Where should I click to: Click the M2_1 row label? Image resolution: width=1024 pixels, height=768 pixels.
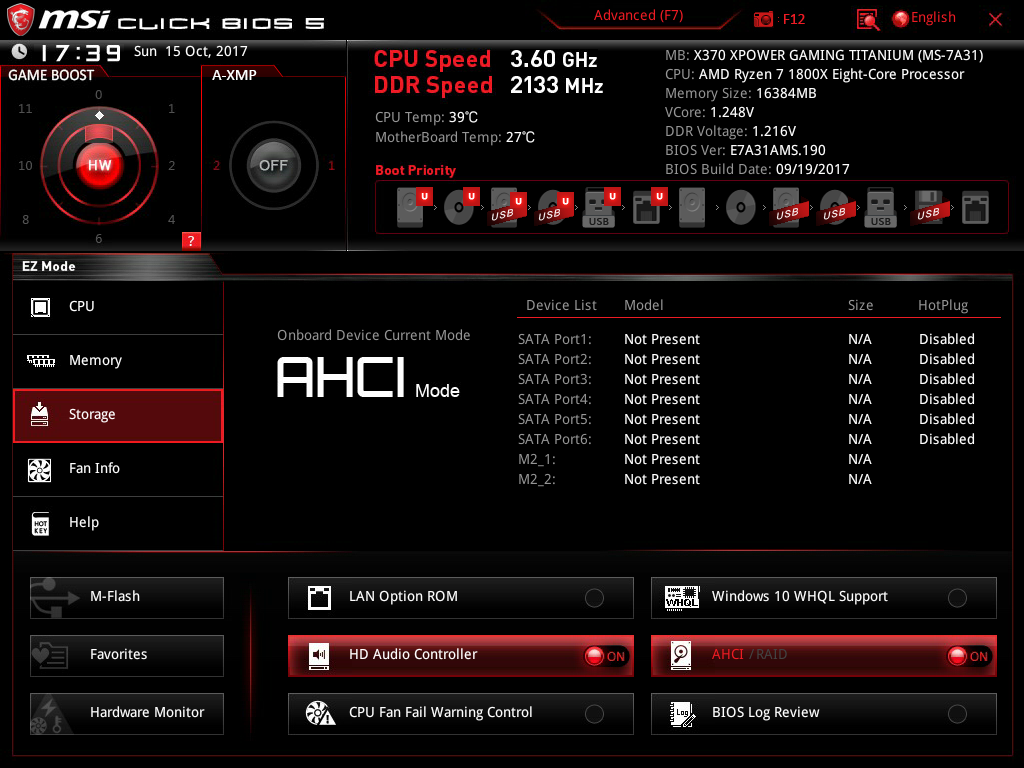[537, 460]
